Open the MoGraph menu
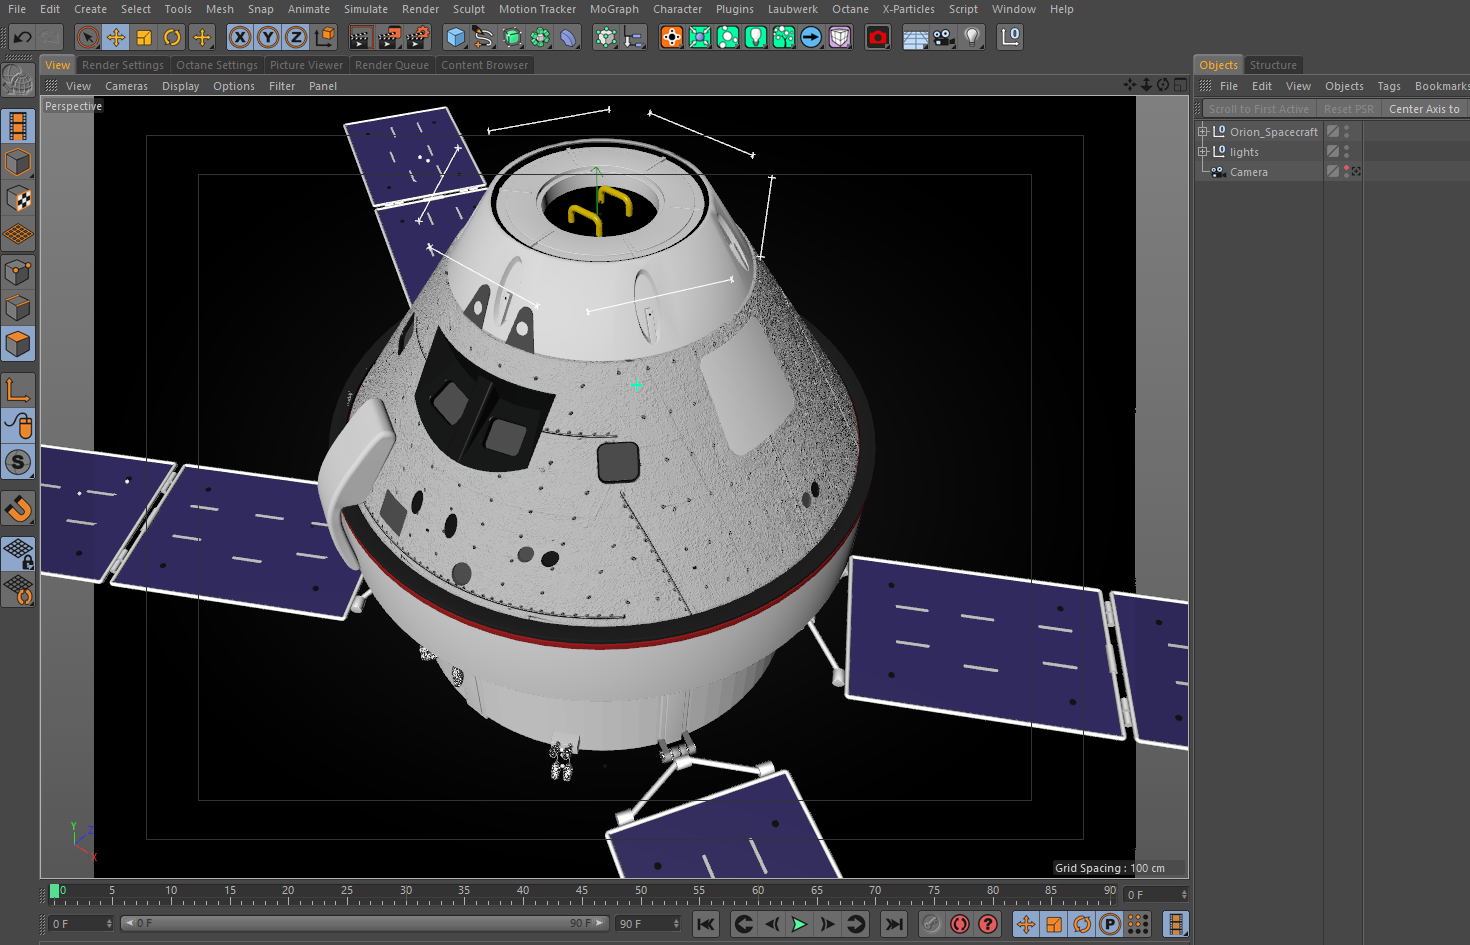 [x=613, y=9]
